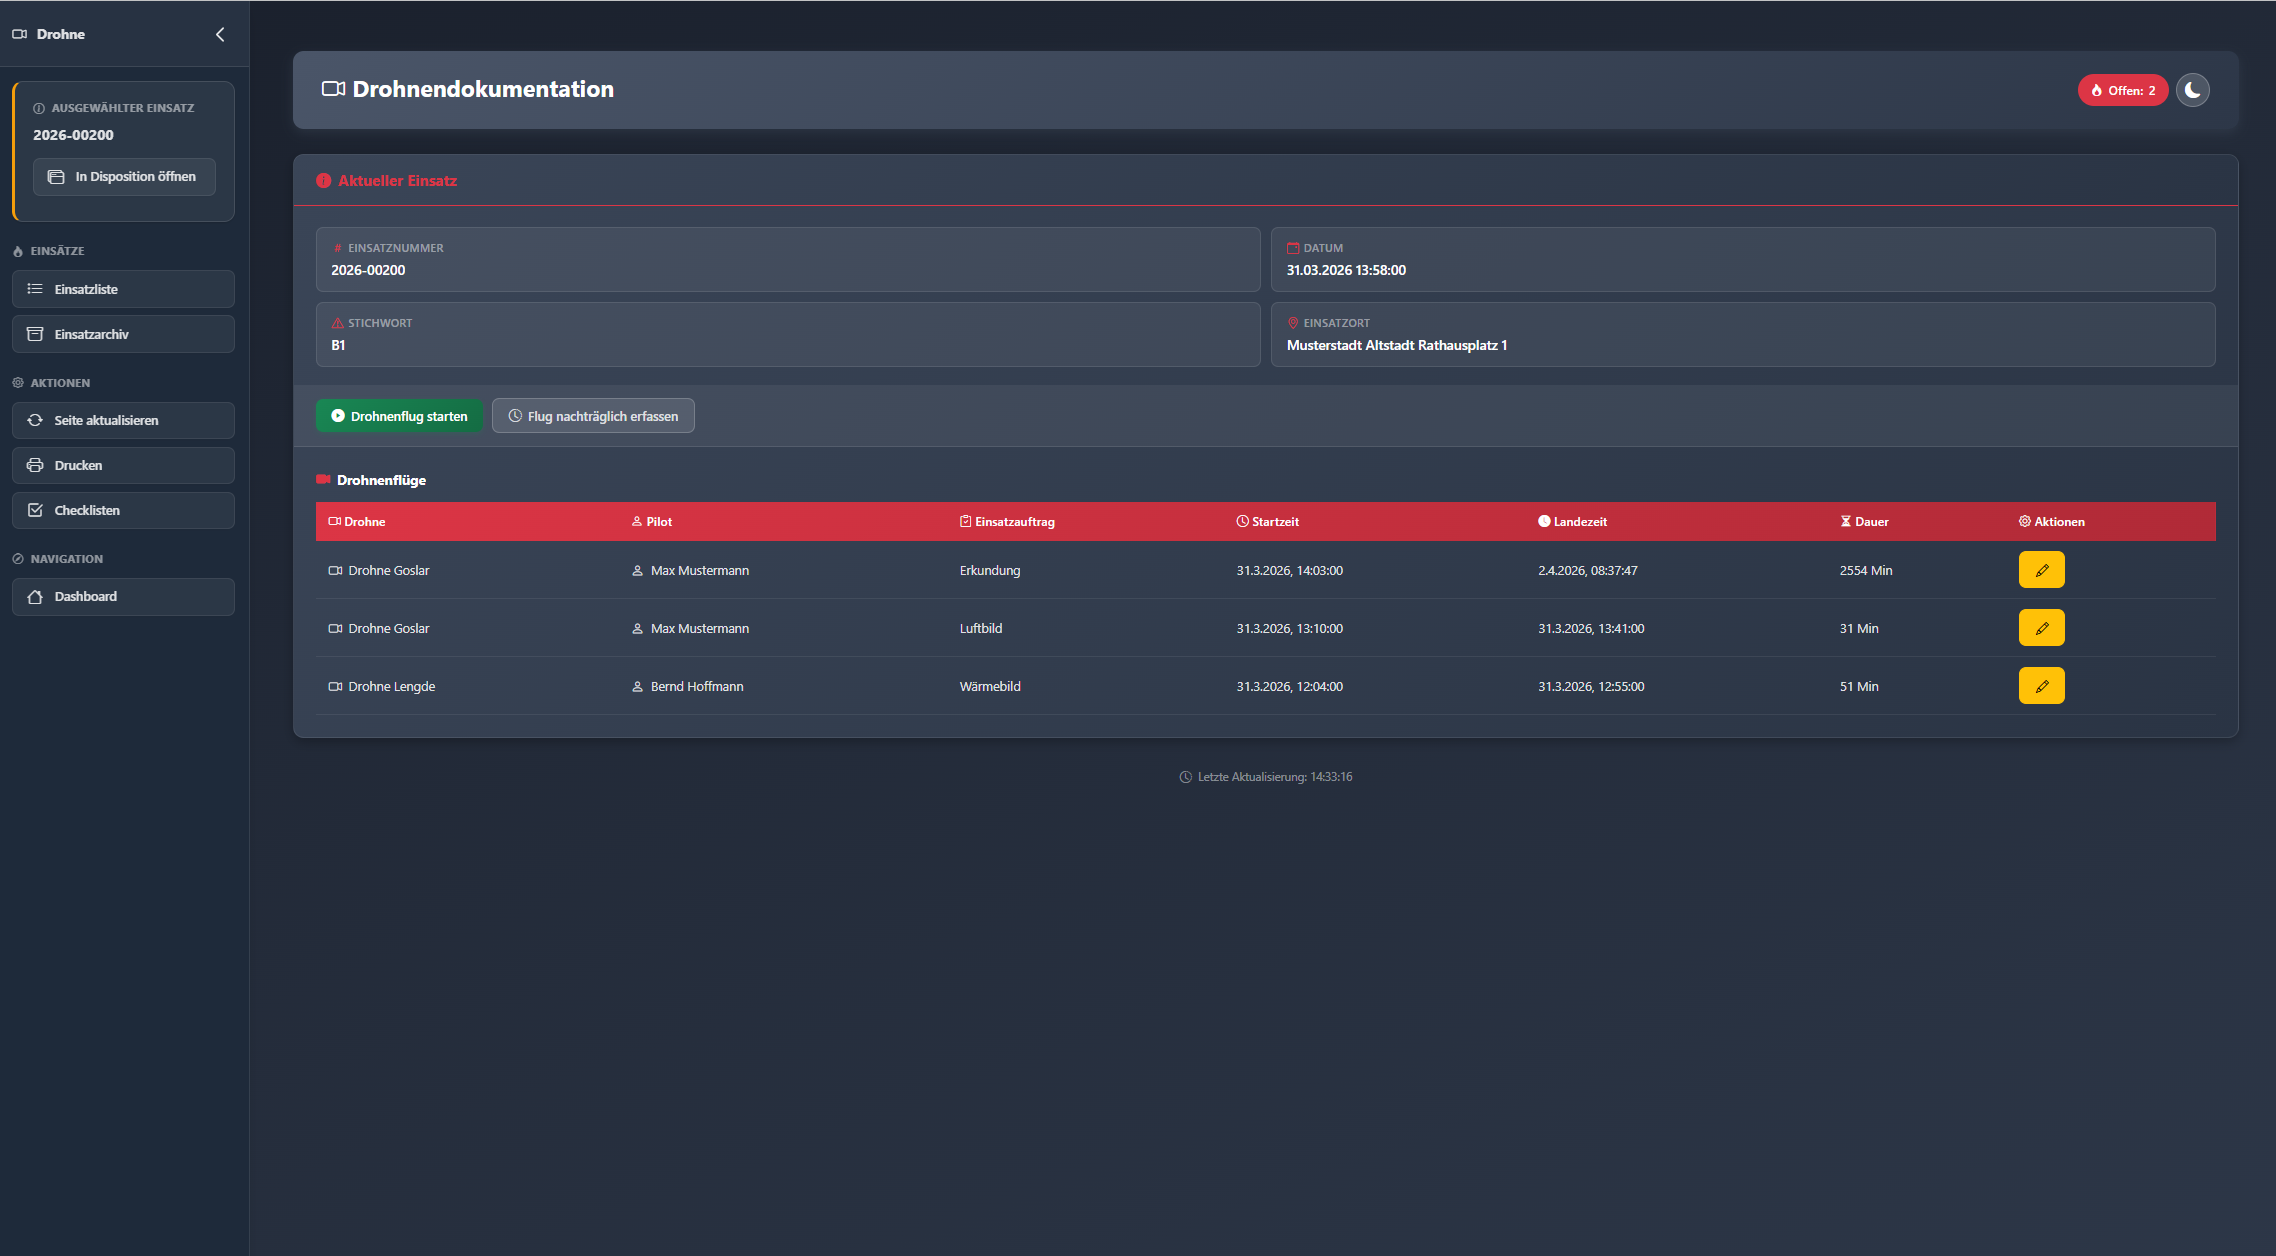Click Flug nachträglich erfassen button
The width and height of the screenshot is (2276, 1256).
click(593, 416)
